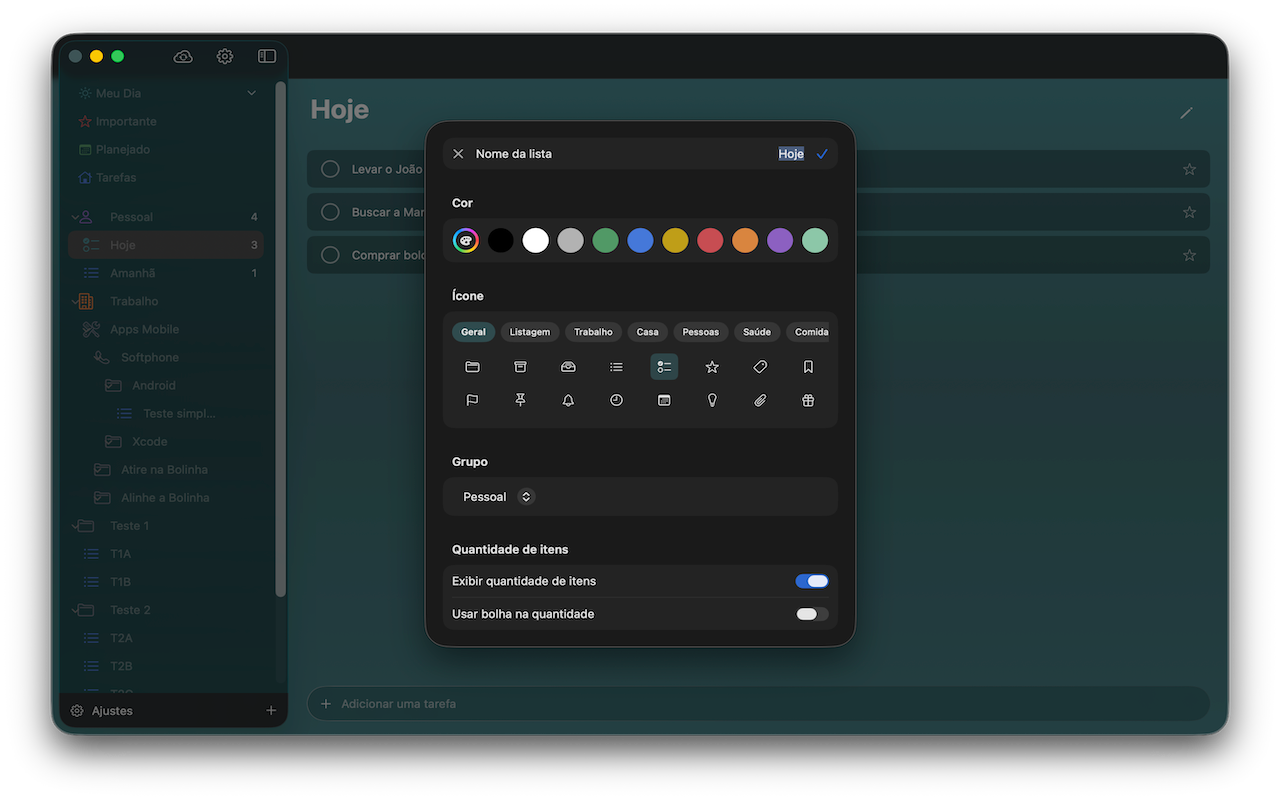Confirm list name with the blue checkmark
Viewport: 1280px width, 800px height.
[822, 153]
